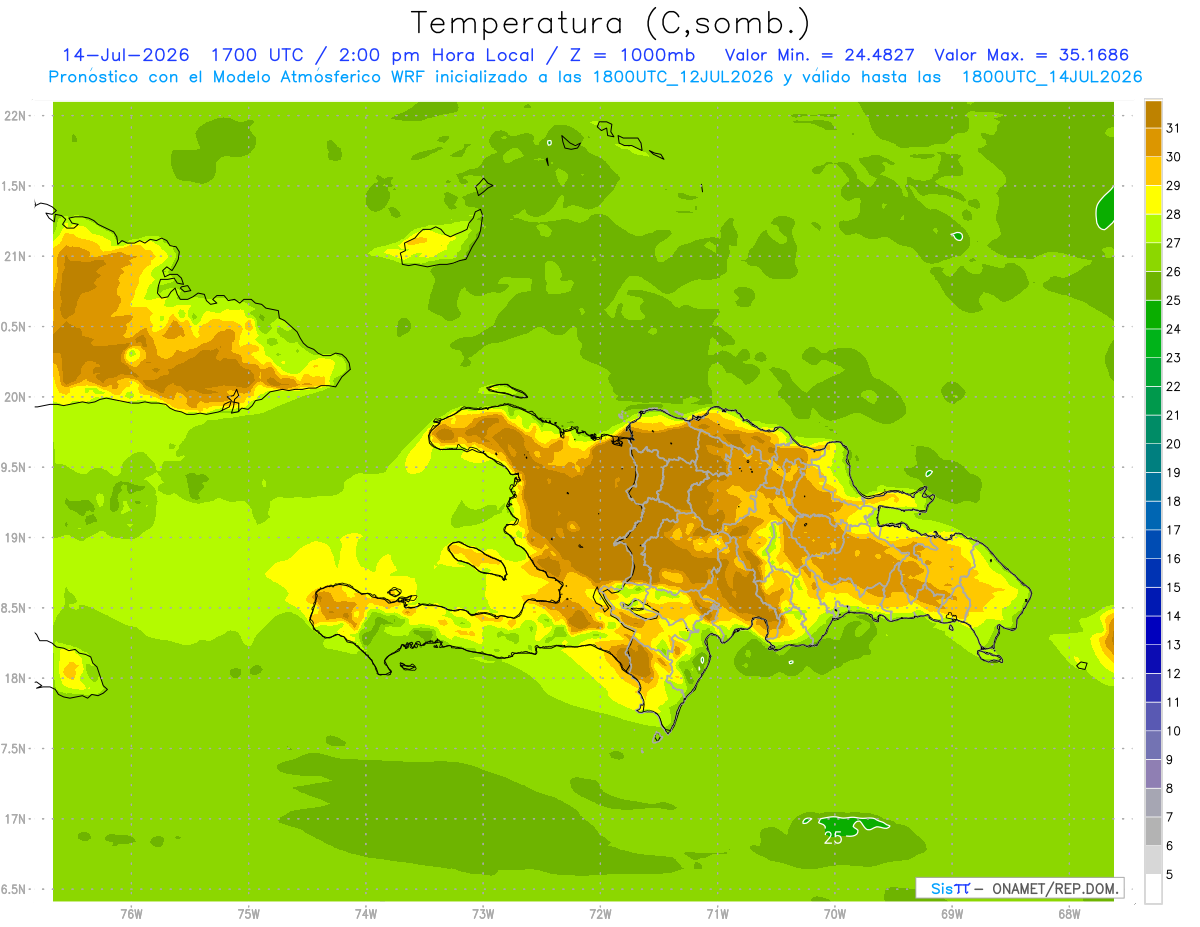Image resolution: width=1200 pixels, height=927 pixels.
Task: Click colorbar label 20
Action: pyautogui.click(x=1174, y=443)
